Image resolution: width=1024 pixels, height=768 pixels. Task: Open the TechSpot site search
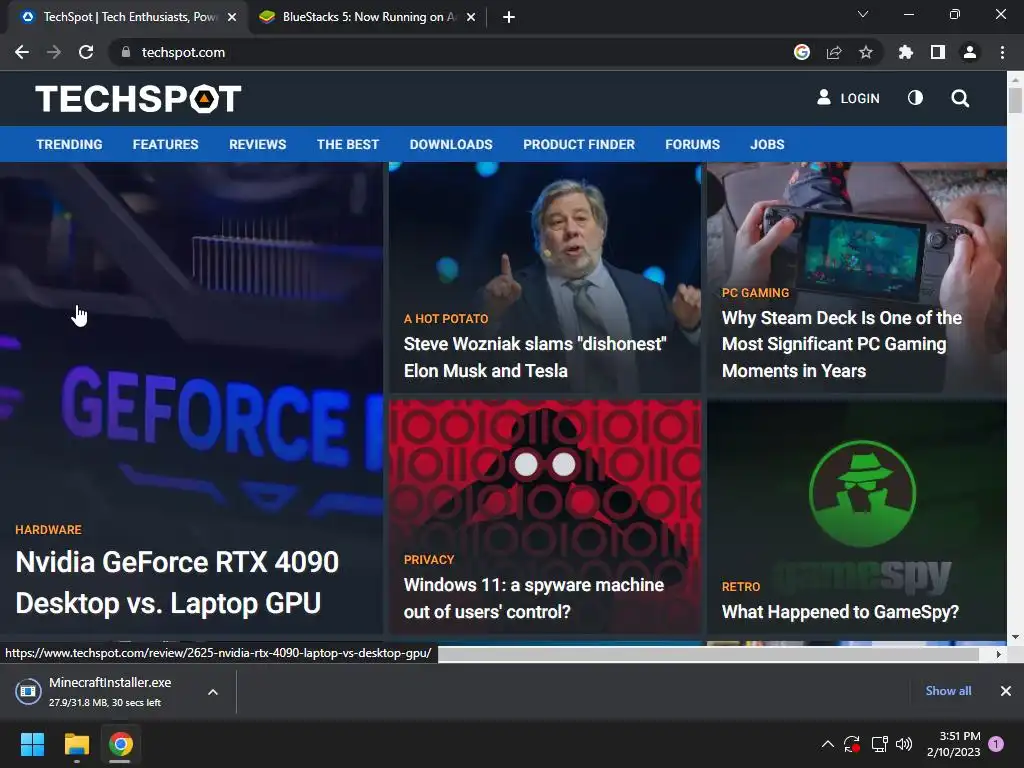click(960, 98)
